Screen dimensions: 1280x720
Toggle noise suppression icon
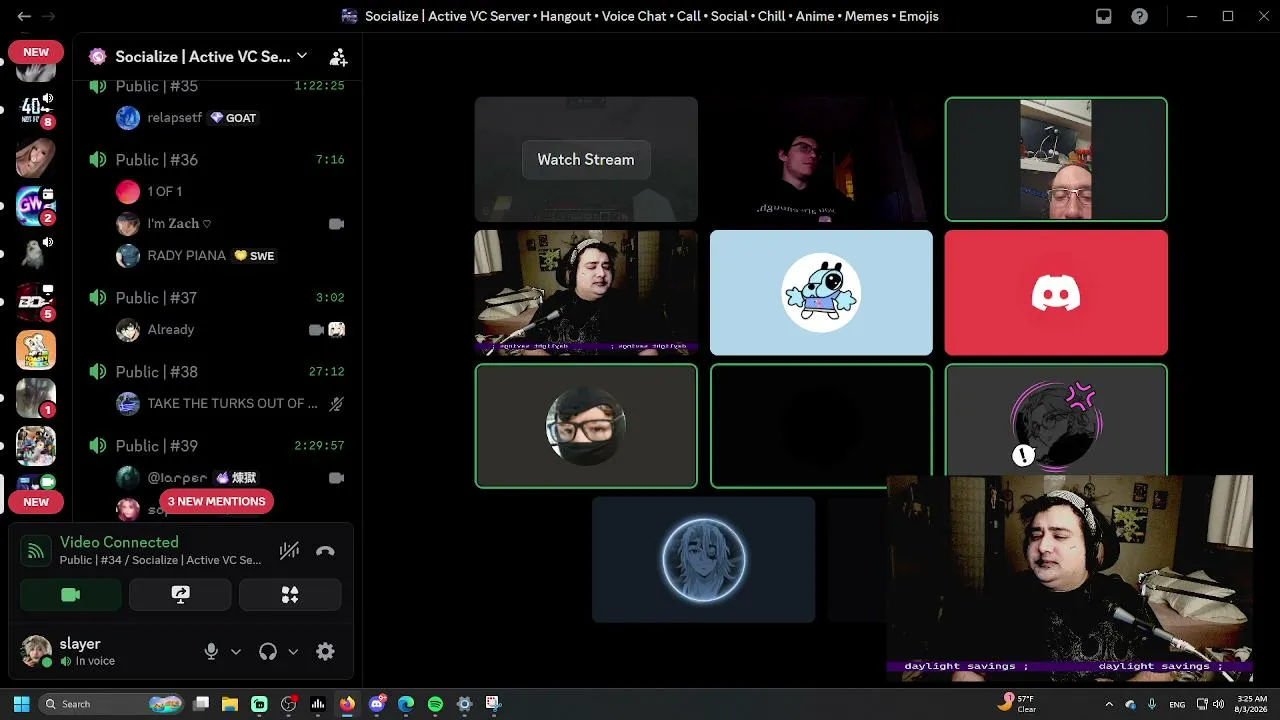(x=289, y=551)
